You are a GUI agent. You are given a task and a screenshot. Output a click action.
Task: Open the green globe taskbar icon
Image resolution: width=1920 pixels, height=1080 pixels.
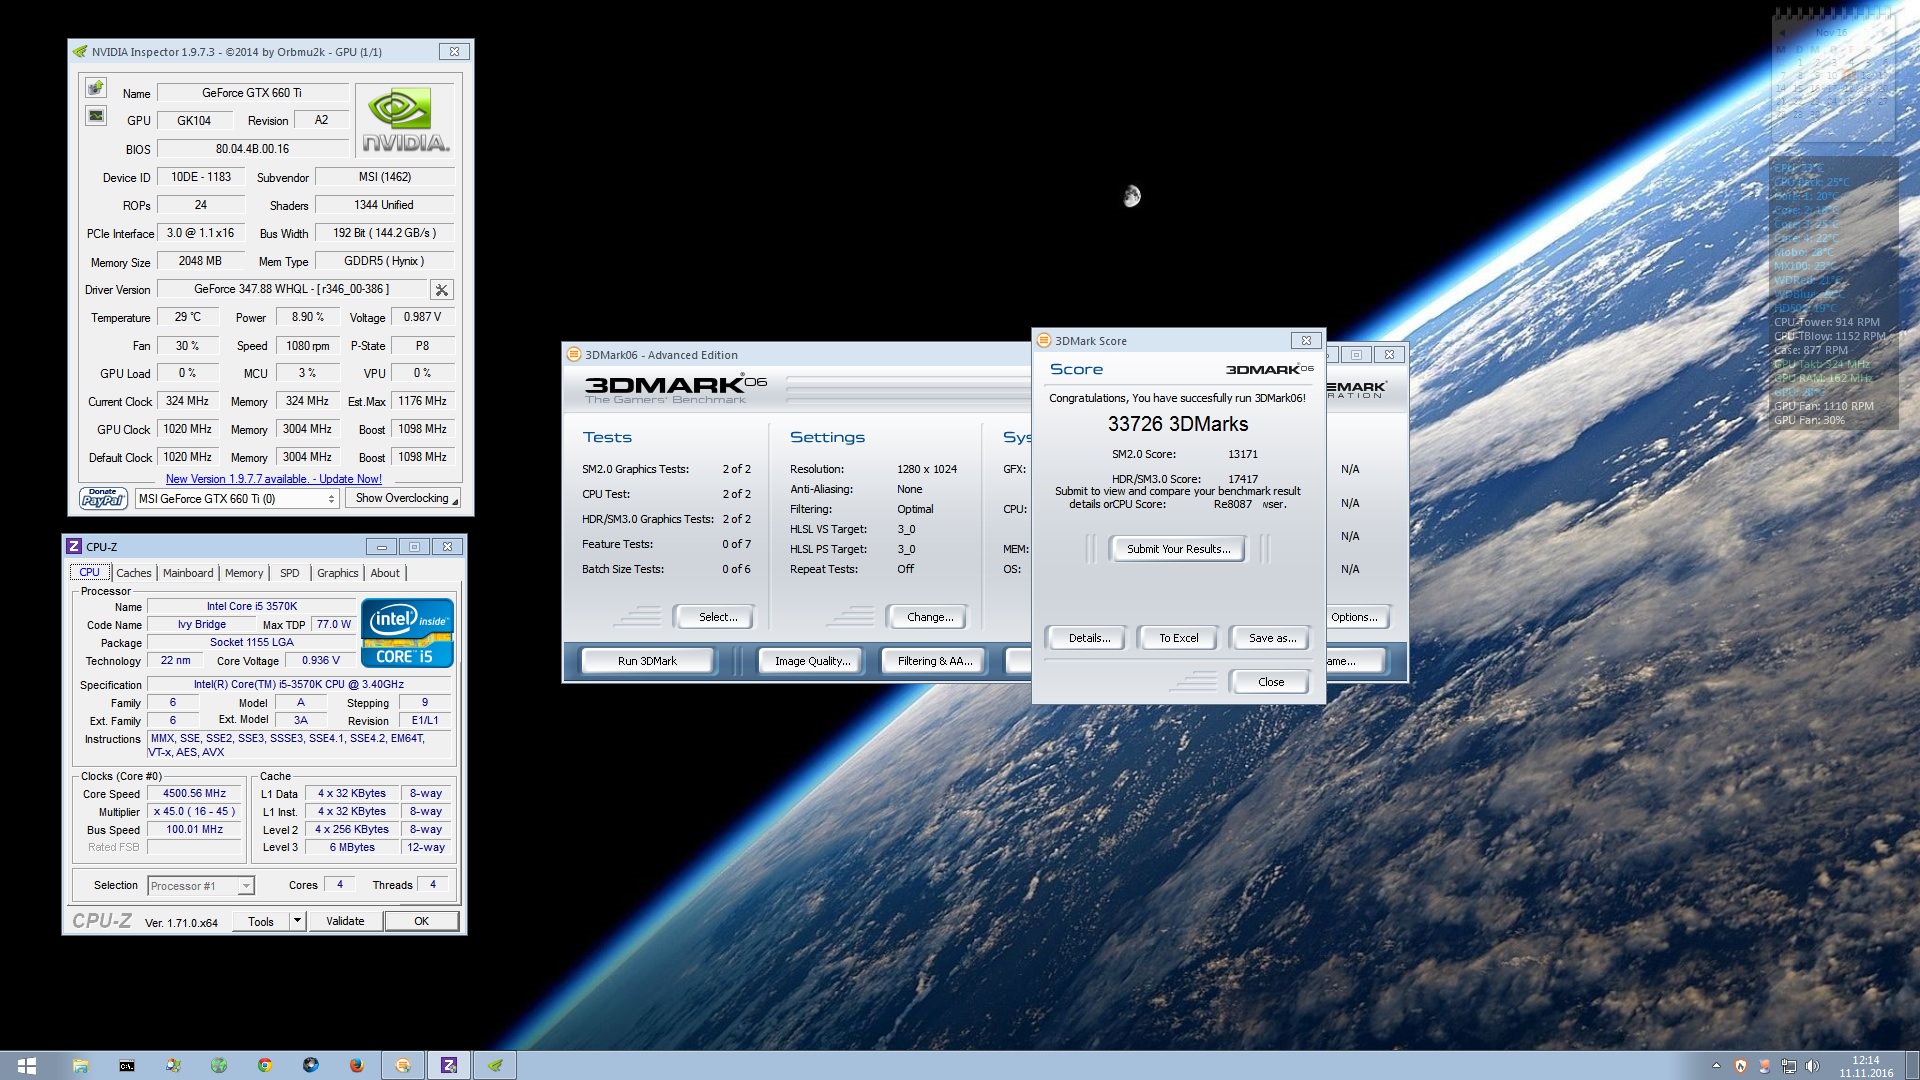pyautogui.click(x=219, y=1065)
